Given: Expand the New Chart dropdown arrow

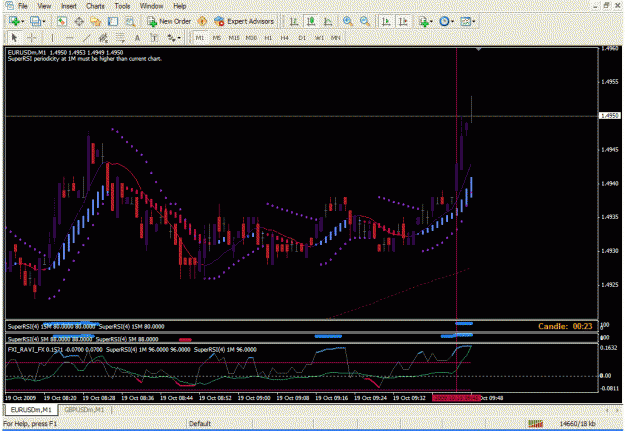Looking at the screenshot, I should pos(22,22).
